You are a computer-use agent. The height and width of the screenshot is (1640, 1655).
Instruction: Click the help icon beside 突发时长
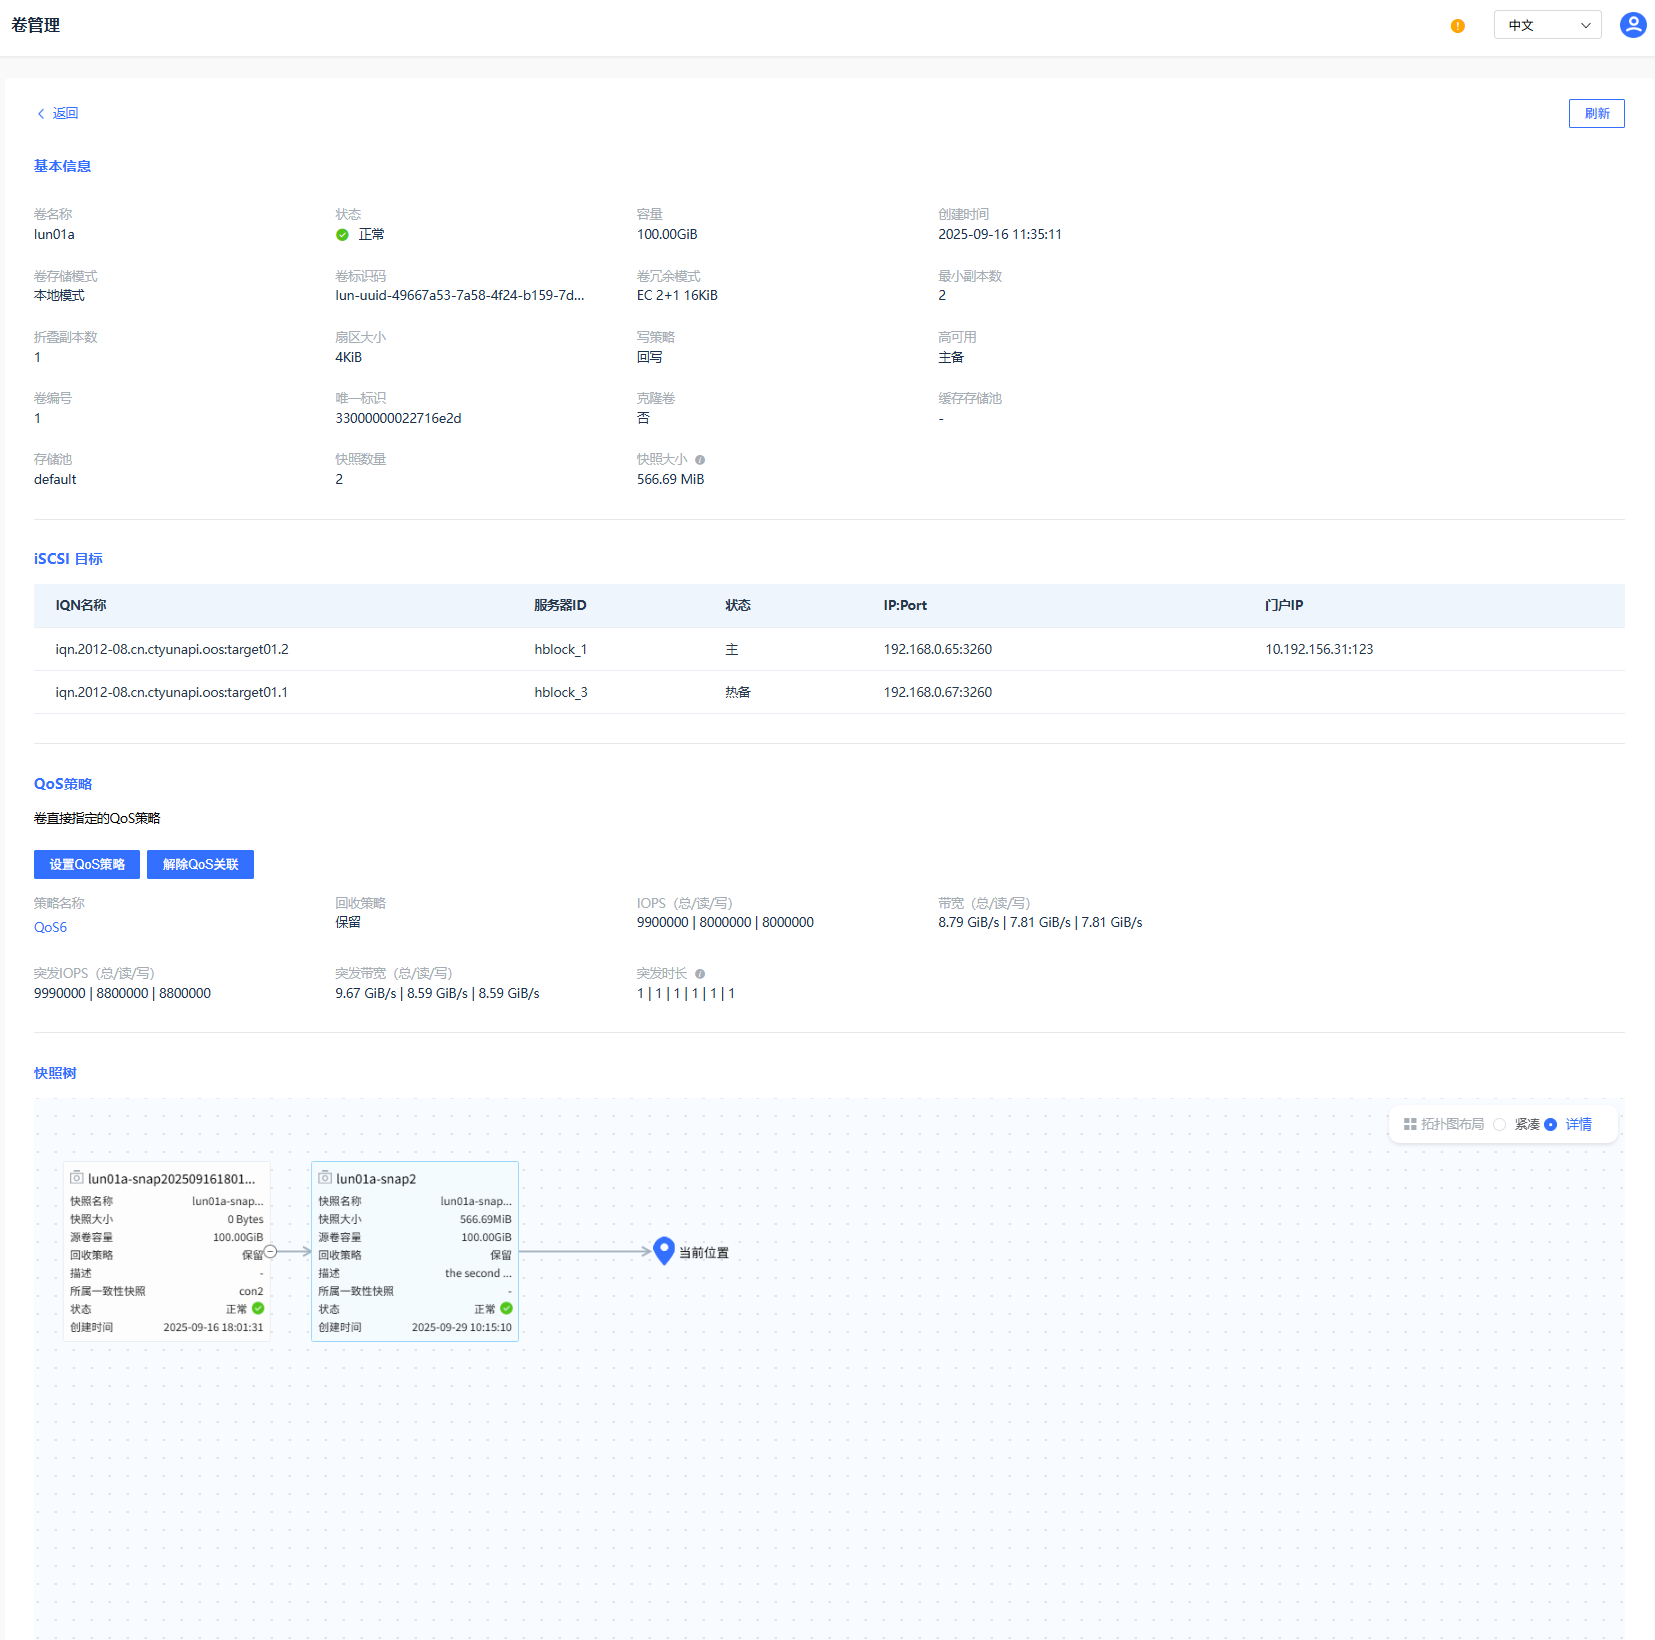(x=700, y=974)
